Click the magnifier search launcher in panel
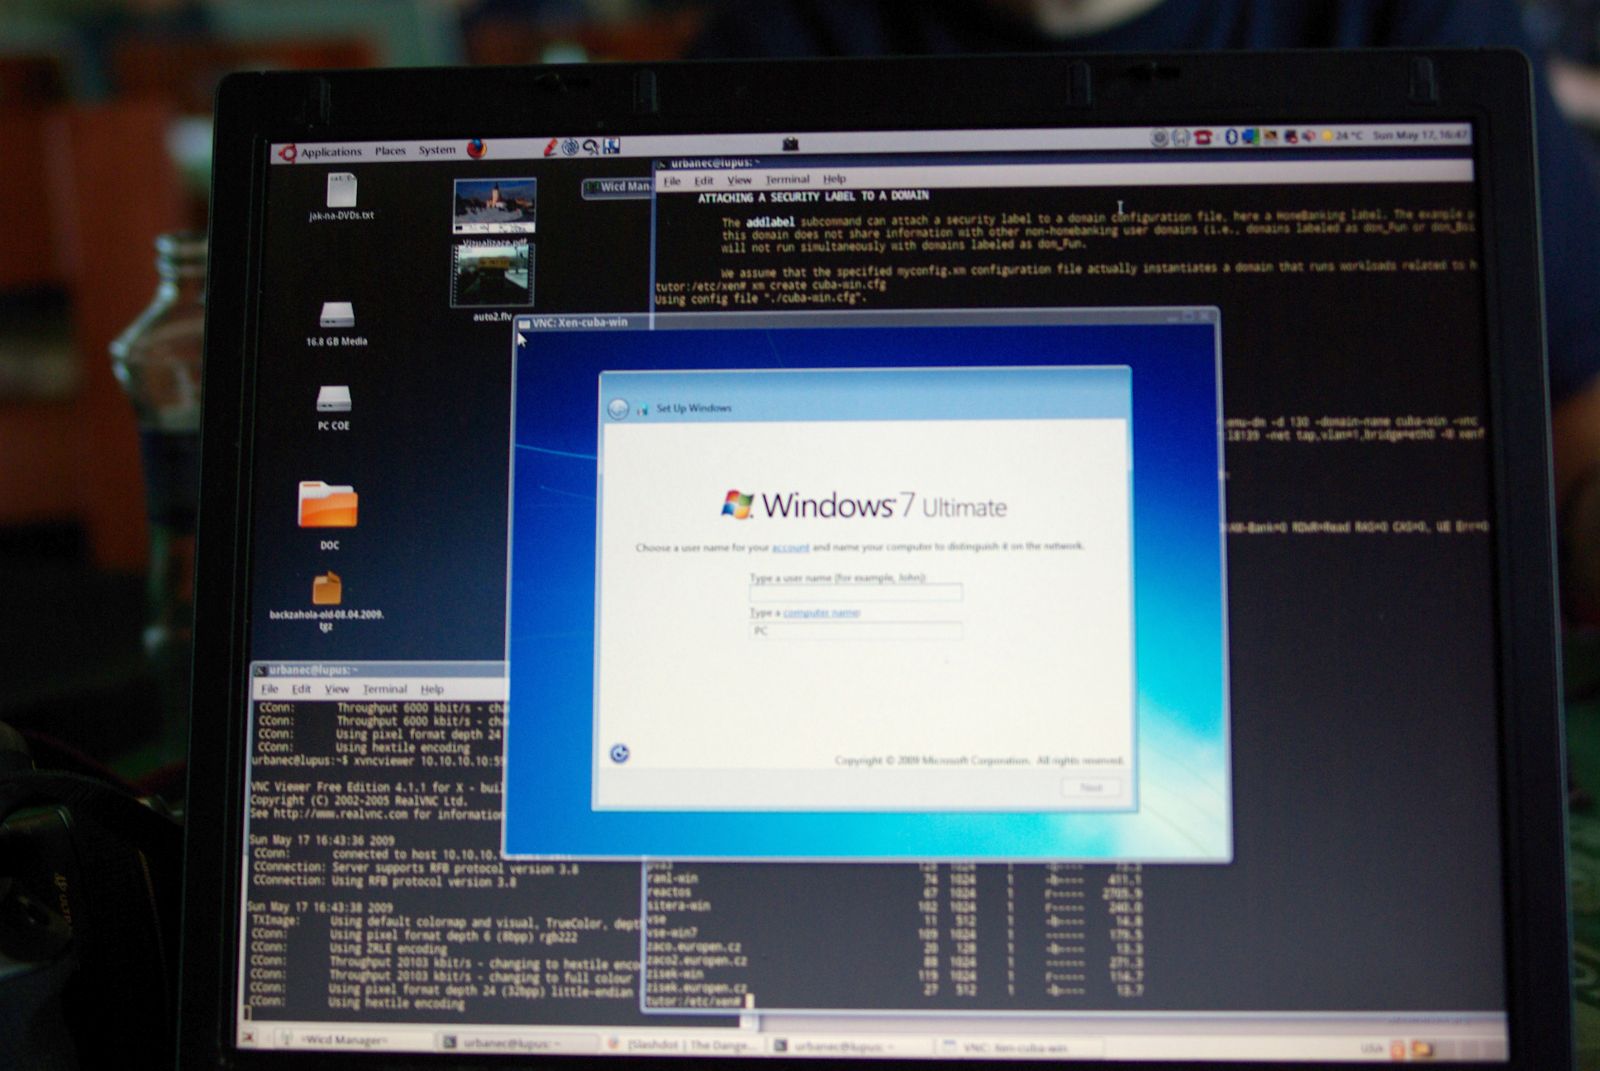 (591, 146)
